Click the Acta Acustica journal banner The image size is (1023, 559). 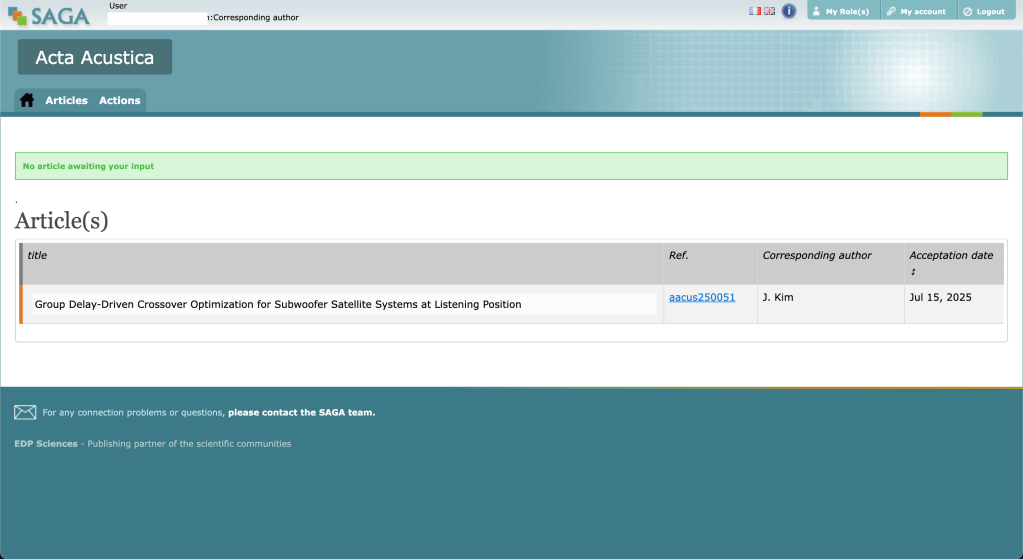[95, 58]
